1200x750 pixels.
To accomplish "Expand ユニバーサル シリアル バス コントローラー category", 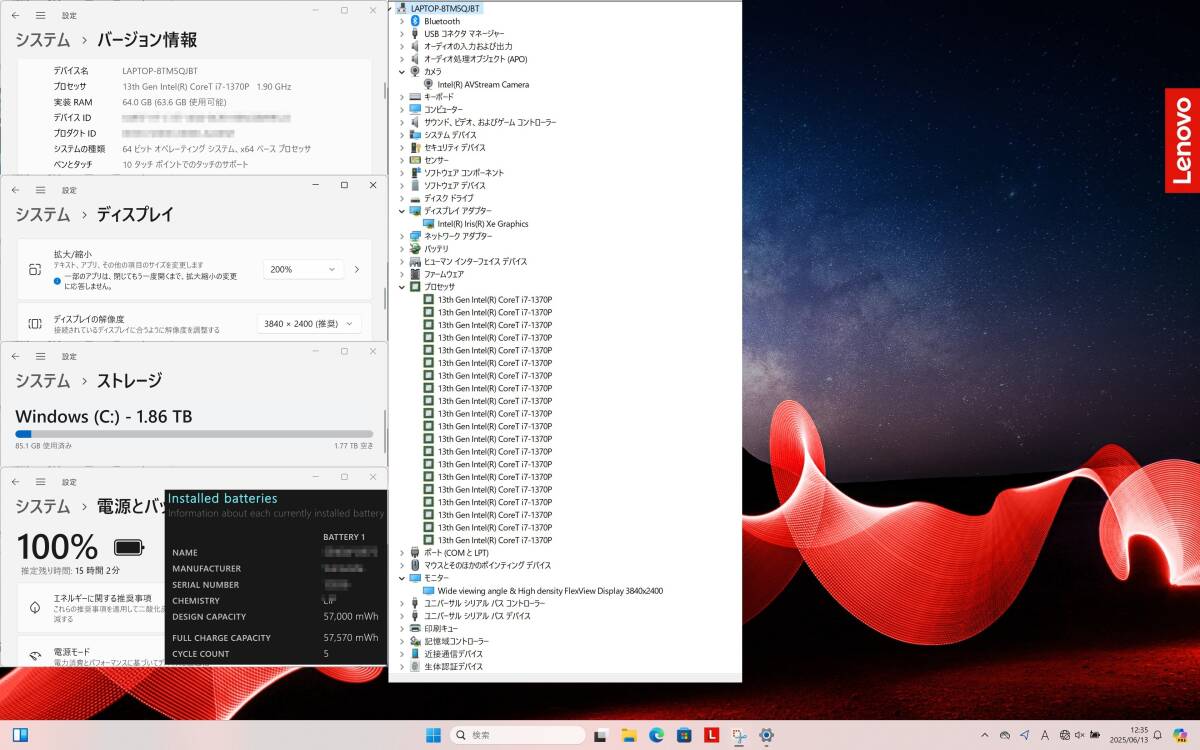I will pyautogui.click(x=402, y=603).
